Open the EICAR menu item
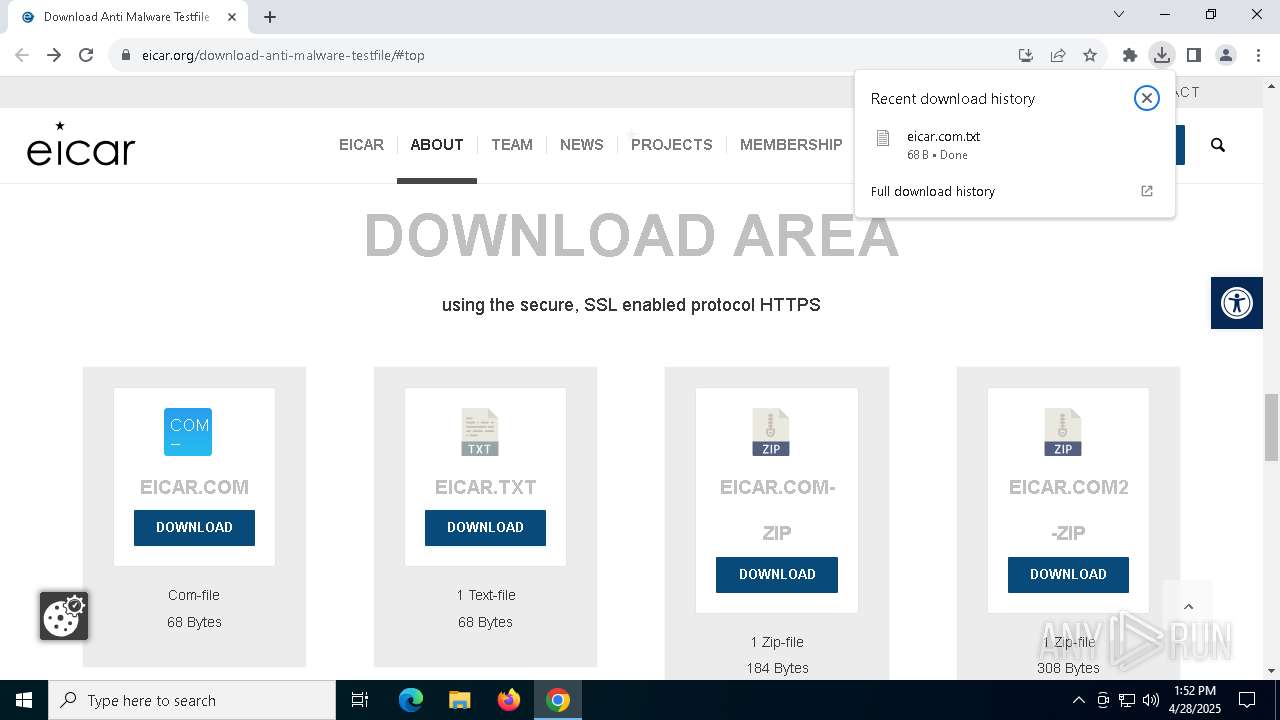The width and height of the screenshot is (1280, 720). 361,145
